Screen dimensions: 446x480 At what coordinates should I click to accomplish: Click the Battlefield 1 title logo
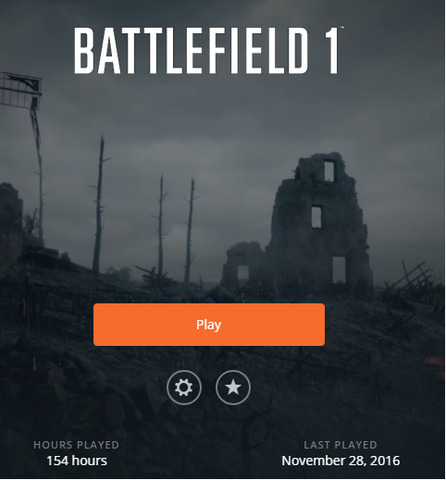[x=208, y=51]
